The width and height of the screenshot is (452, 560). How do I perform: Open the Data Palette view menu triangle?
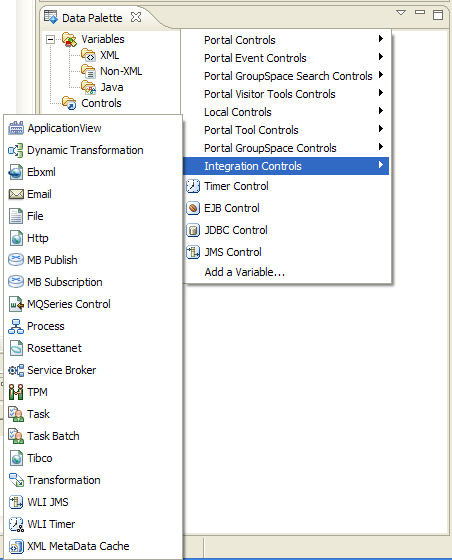(401, 13)
